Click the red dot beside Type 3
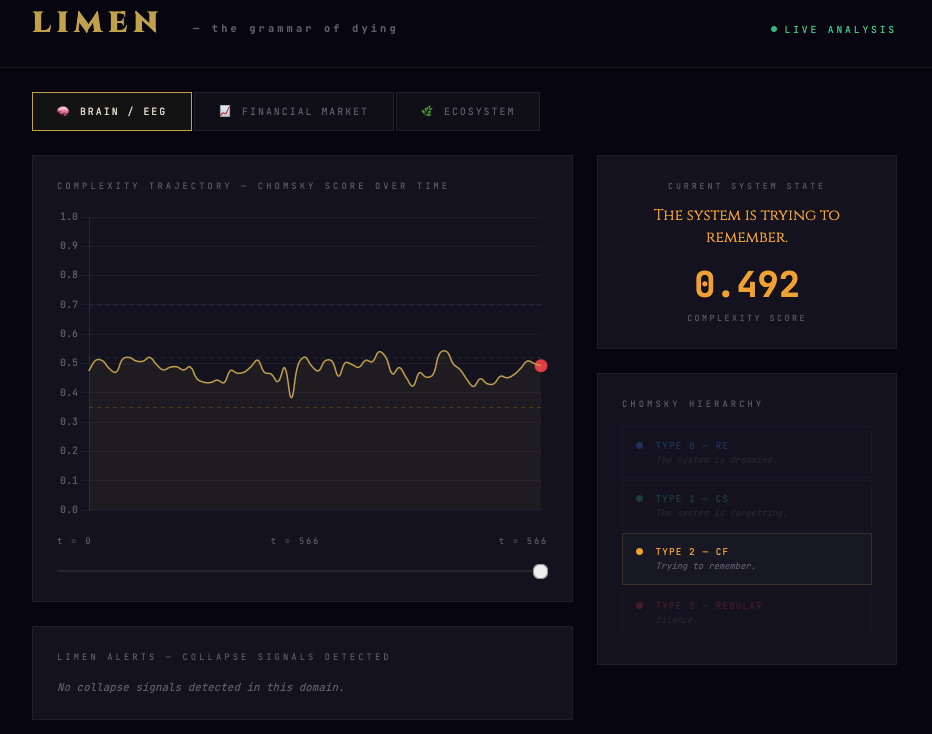The height and width of the screenshot is (734, 932). point(640,606)
